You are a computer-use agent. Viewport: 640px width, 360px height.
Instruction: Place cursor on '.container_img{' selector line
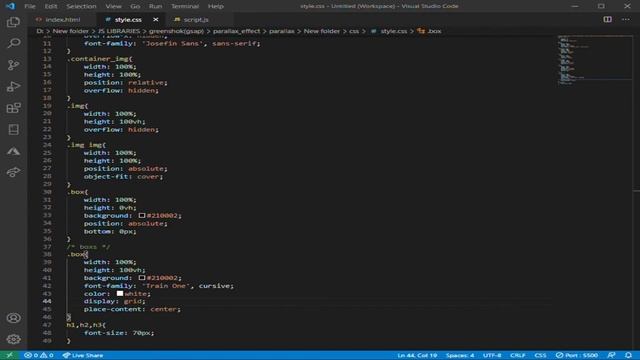coord(100,59)
